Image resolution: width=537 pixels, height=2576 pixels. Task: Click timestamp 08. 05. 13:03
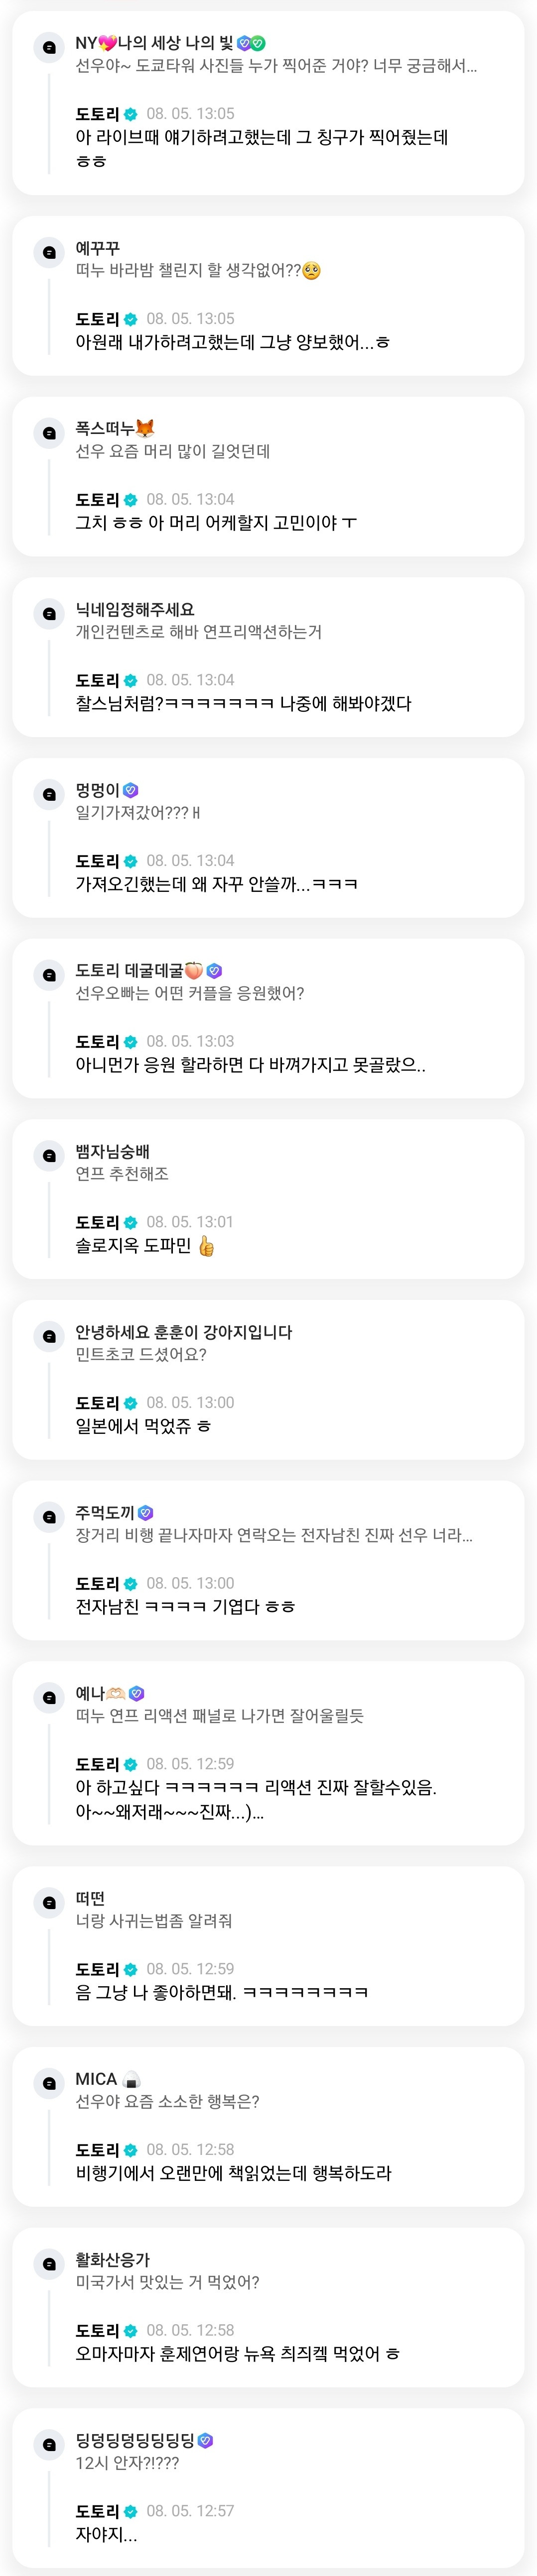coord(190,1041)
